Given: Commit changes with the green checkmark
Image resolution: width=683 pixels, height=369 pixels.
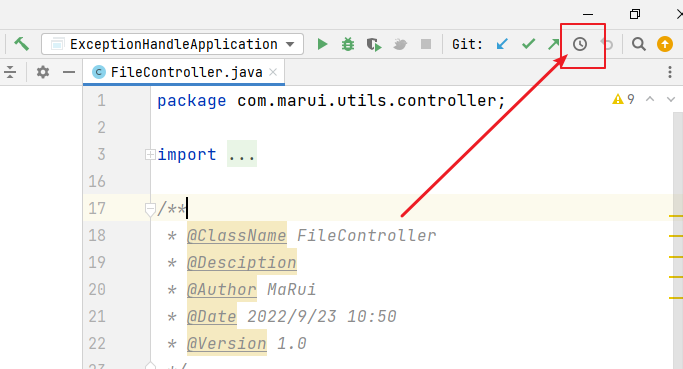Looking at the screenshot, I should (528, 44).
